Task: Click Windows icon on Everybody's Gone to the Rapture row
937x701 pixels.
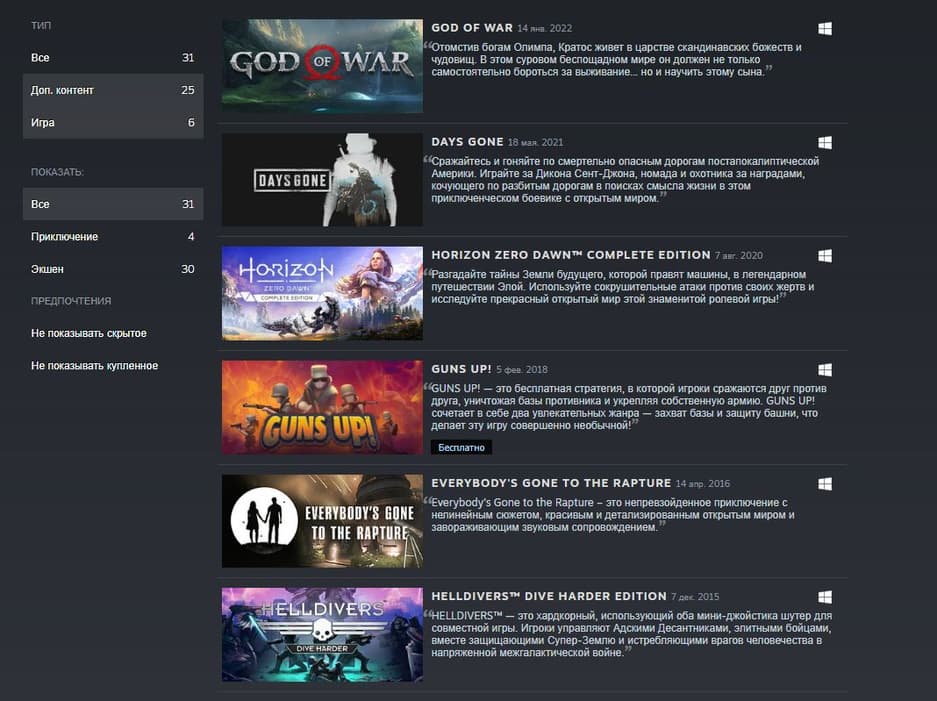Action: click(x=825, y=483)
